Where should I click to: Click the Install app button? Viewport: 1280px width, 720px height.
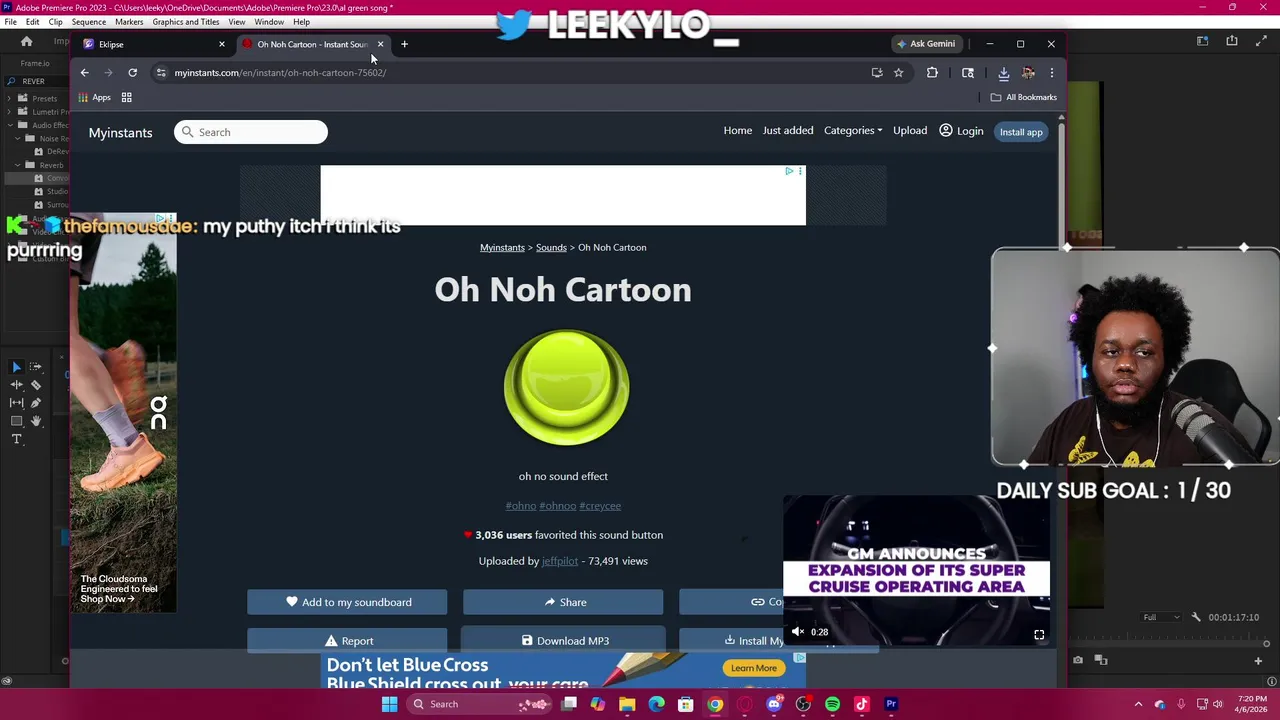(1021, 132)
